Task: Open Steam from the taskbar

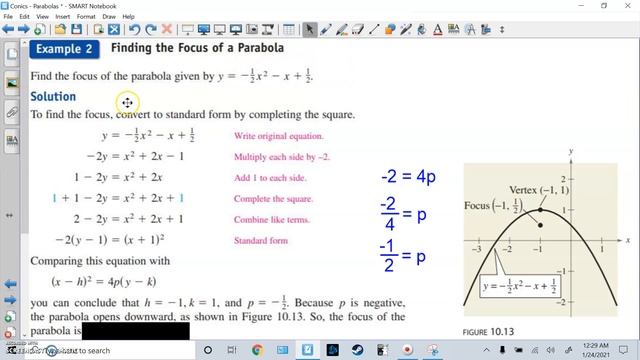Action: point(358,350)
